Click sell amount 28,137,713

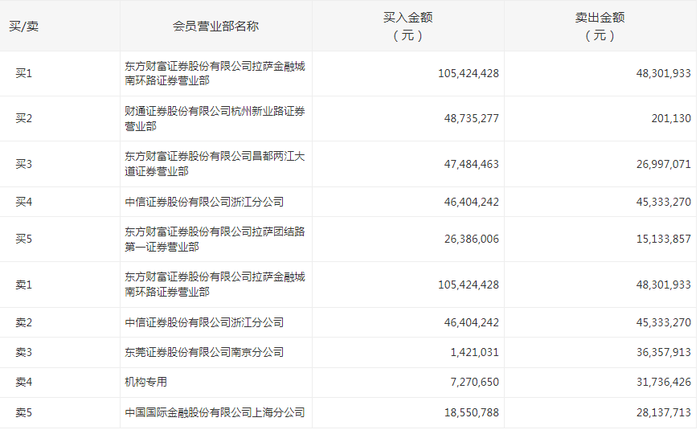663,413
